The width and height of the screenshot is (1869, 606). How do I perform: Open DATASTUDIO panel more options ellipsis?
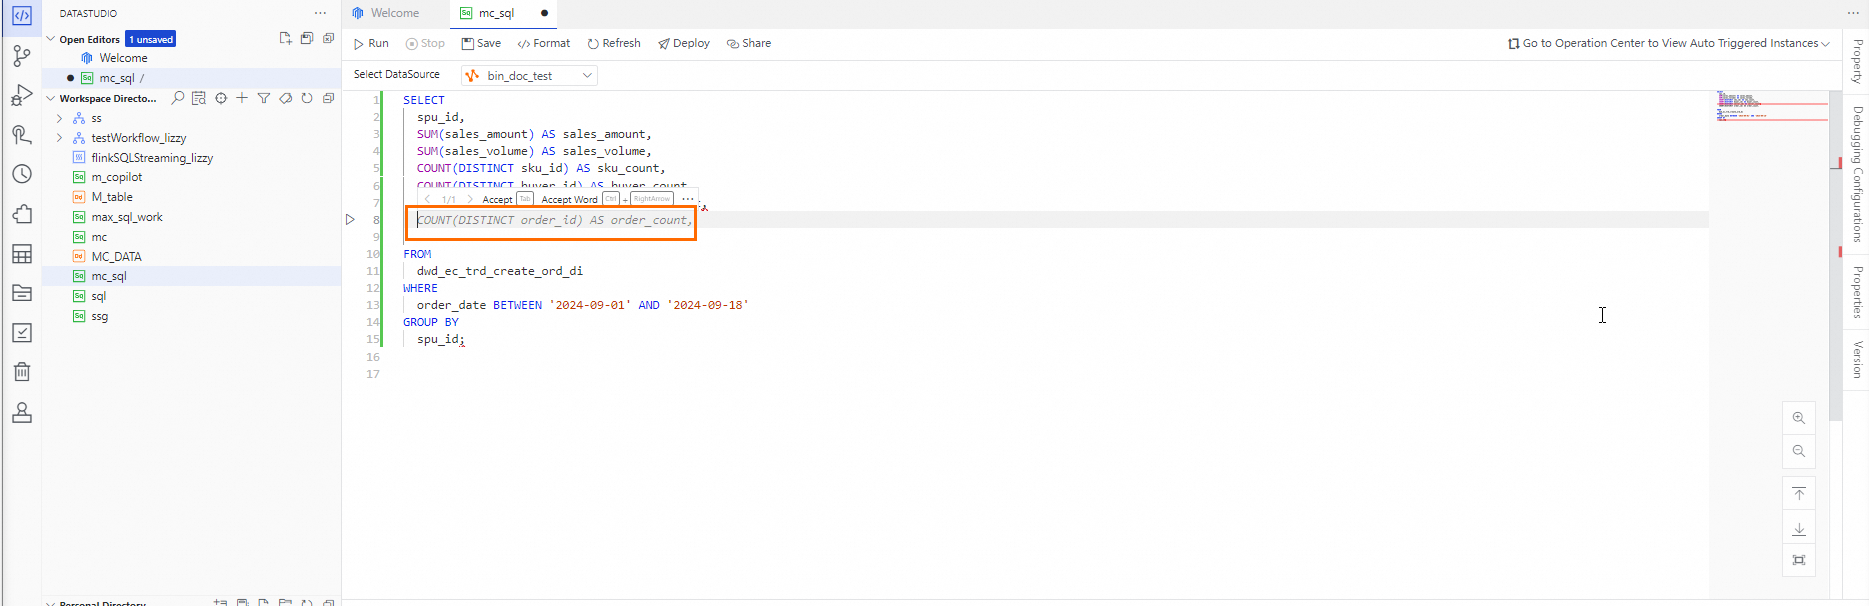click(320, 13)
